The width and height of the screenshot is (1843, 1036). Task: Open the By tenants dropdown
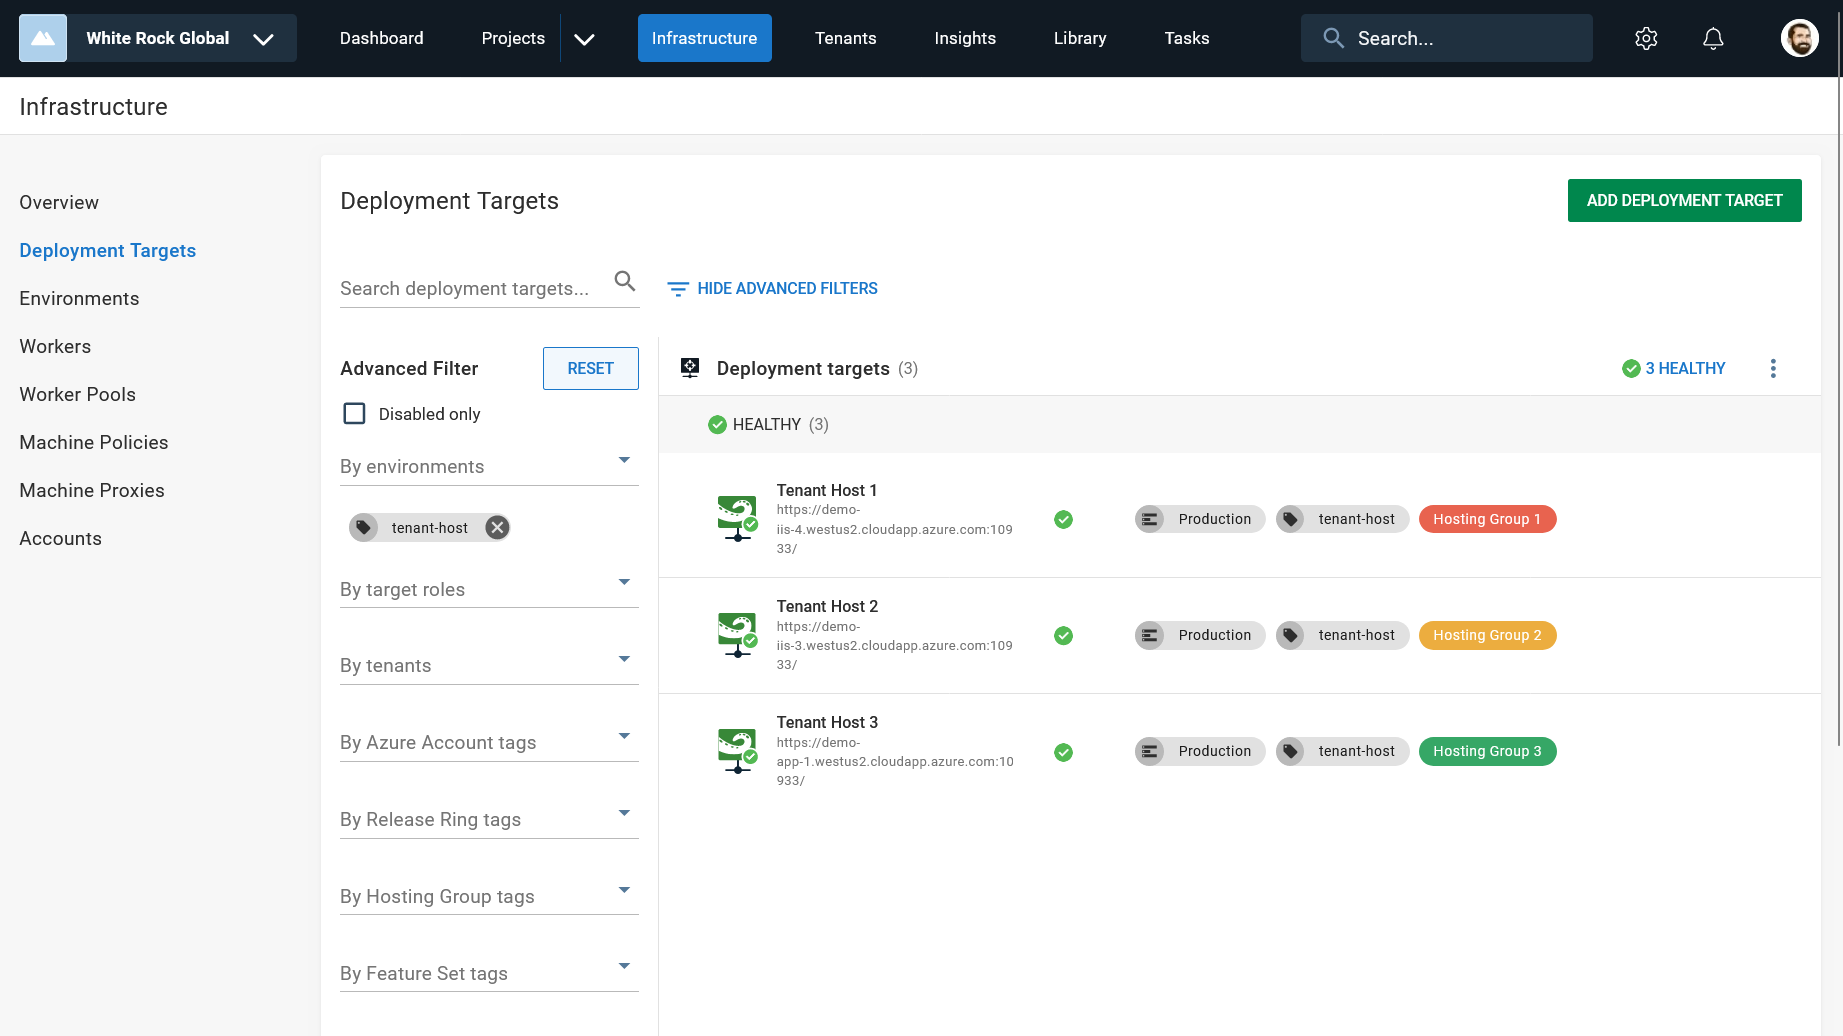coord(488,665)
